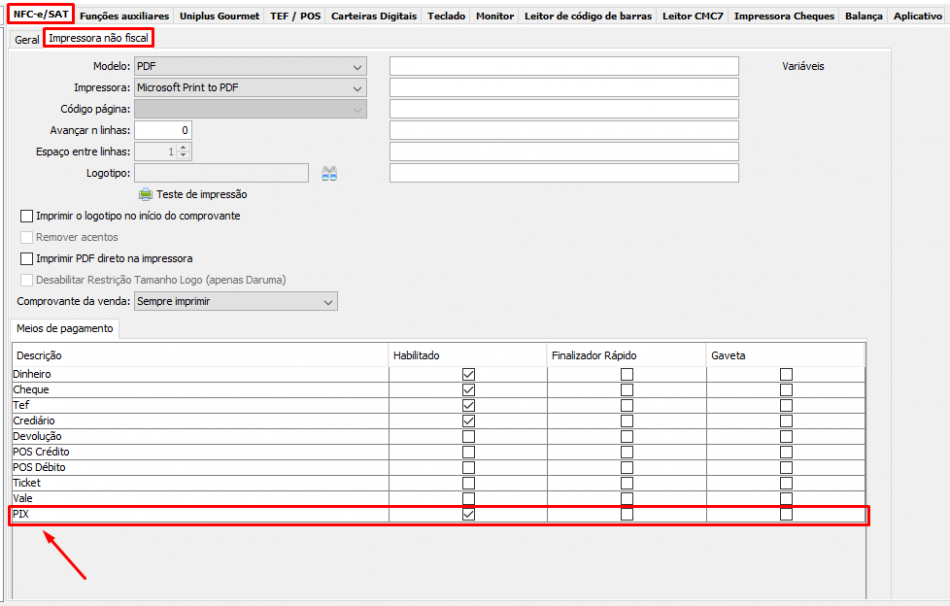The width and height of the screenshot is (950, 606).
Task: Check Finalizador Rápido for Dinheiro
Action: click(x=627, y=375)
